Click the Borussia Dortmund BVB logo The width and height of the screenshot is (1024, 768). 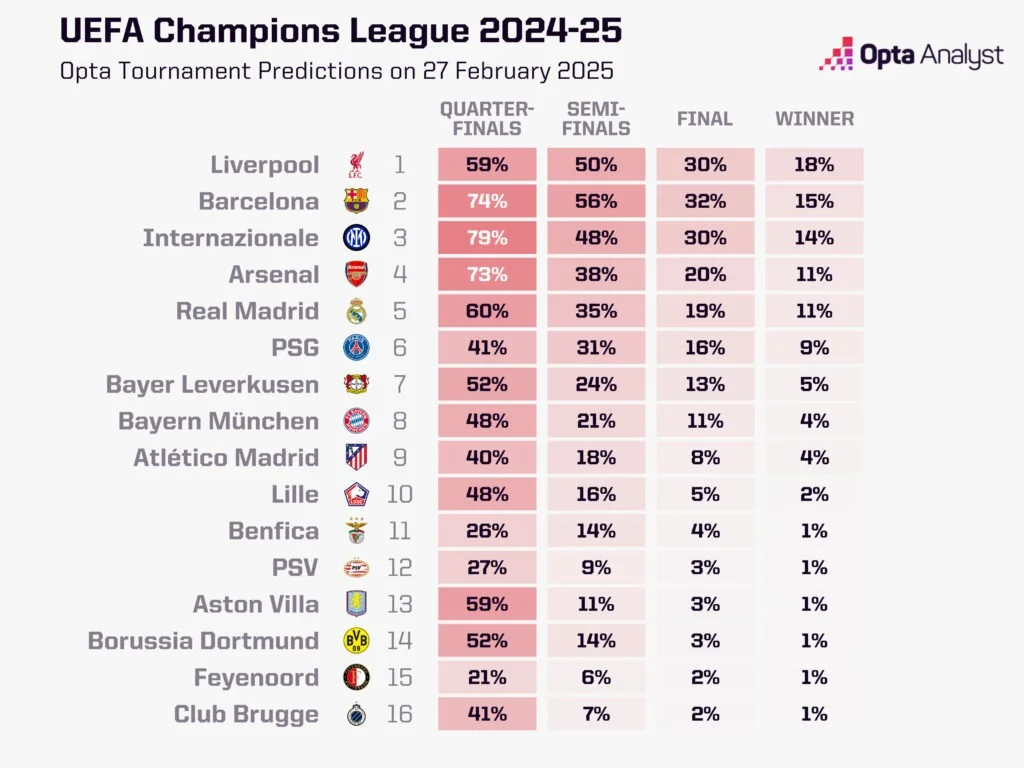coord(356,641)
